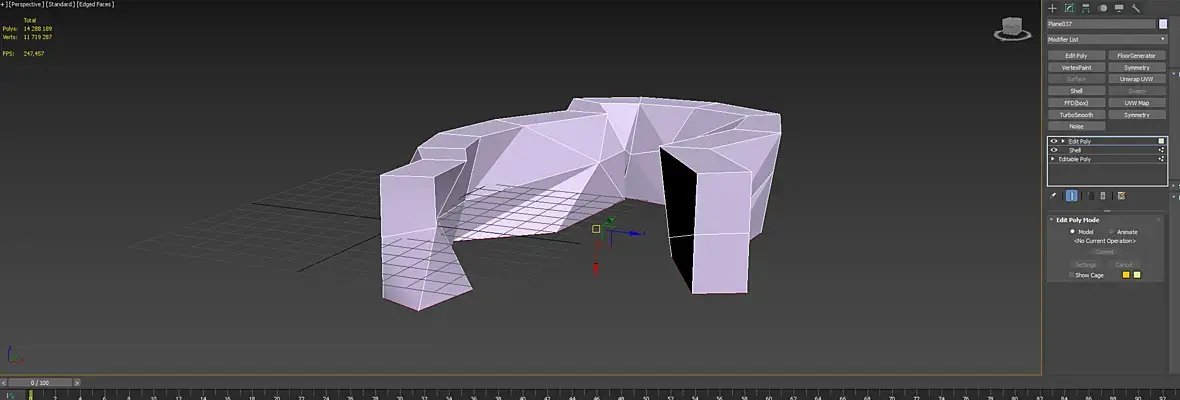The height and width of the screenshot is (400, 1180).
Task: Open the Motion command panel tab
Action: 1102,8
